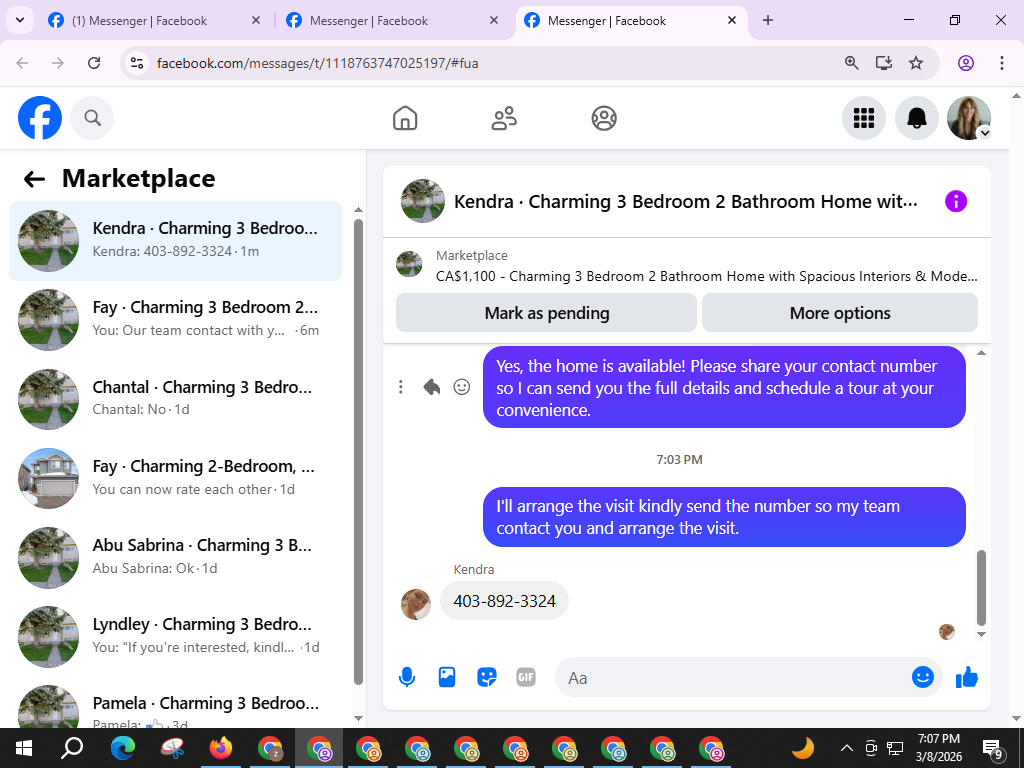The image size is (1024, 768).
Task: Open conversation information purple icon
Action: pyautogui.click(x=955, y=201)
